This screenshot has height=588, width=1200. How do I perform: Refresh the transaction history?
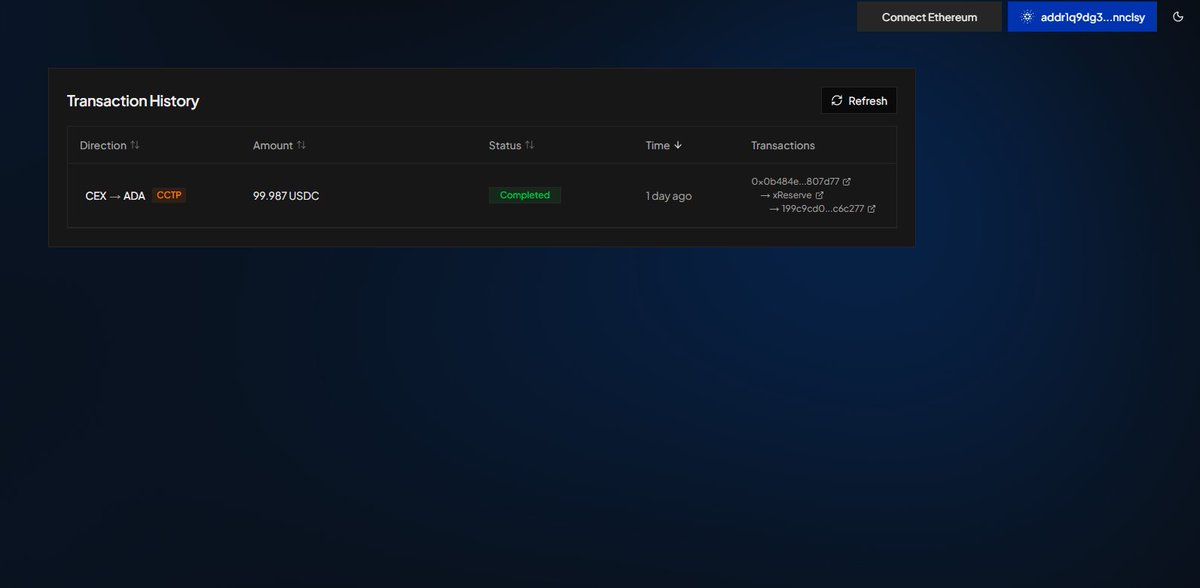coord(859,101)
